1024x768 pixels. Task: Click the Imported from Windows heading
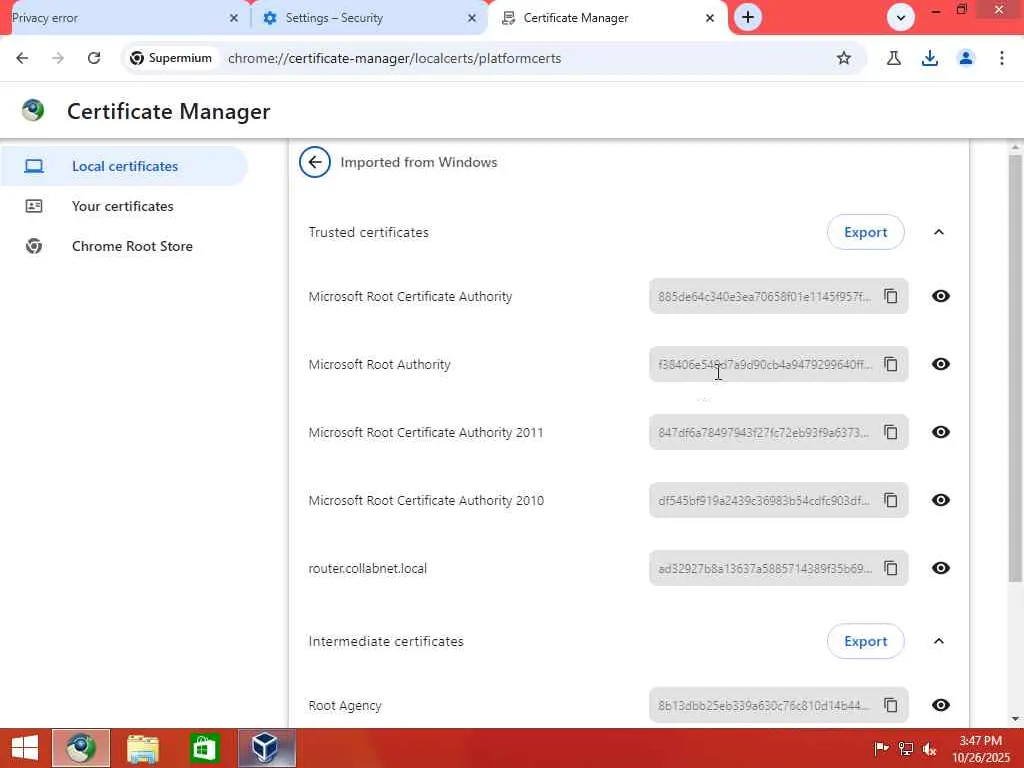pos(419,162)
